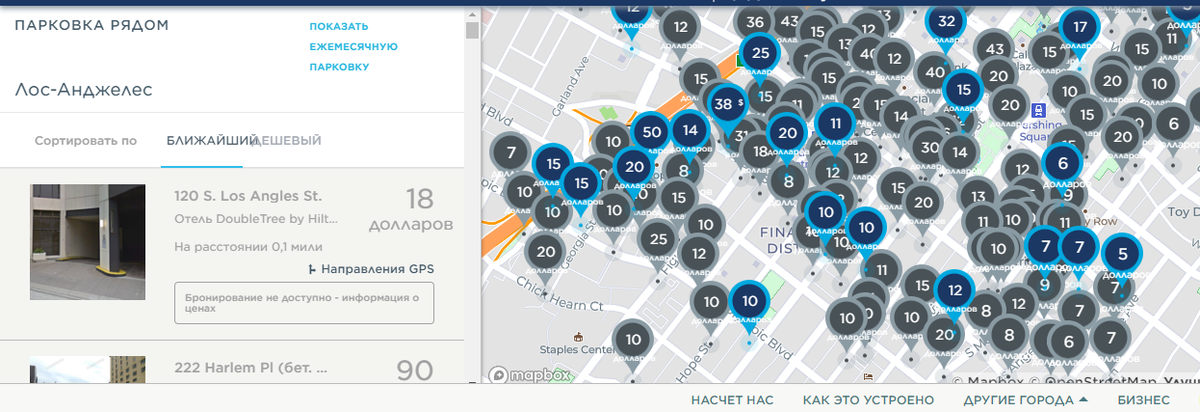
Task: Open the blue 25 parking pin
Action: pyautogui.click(x=760, y=53)
